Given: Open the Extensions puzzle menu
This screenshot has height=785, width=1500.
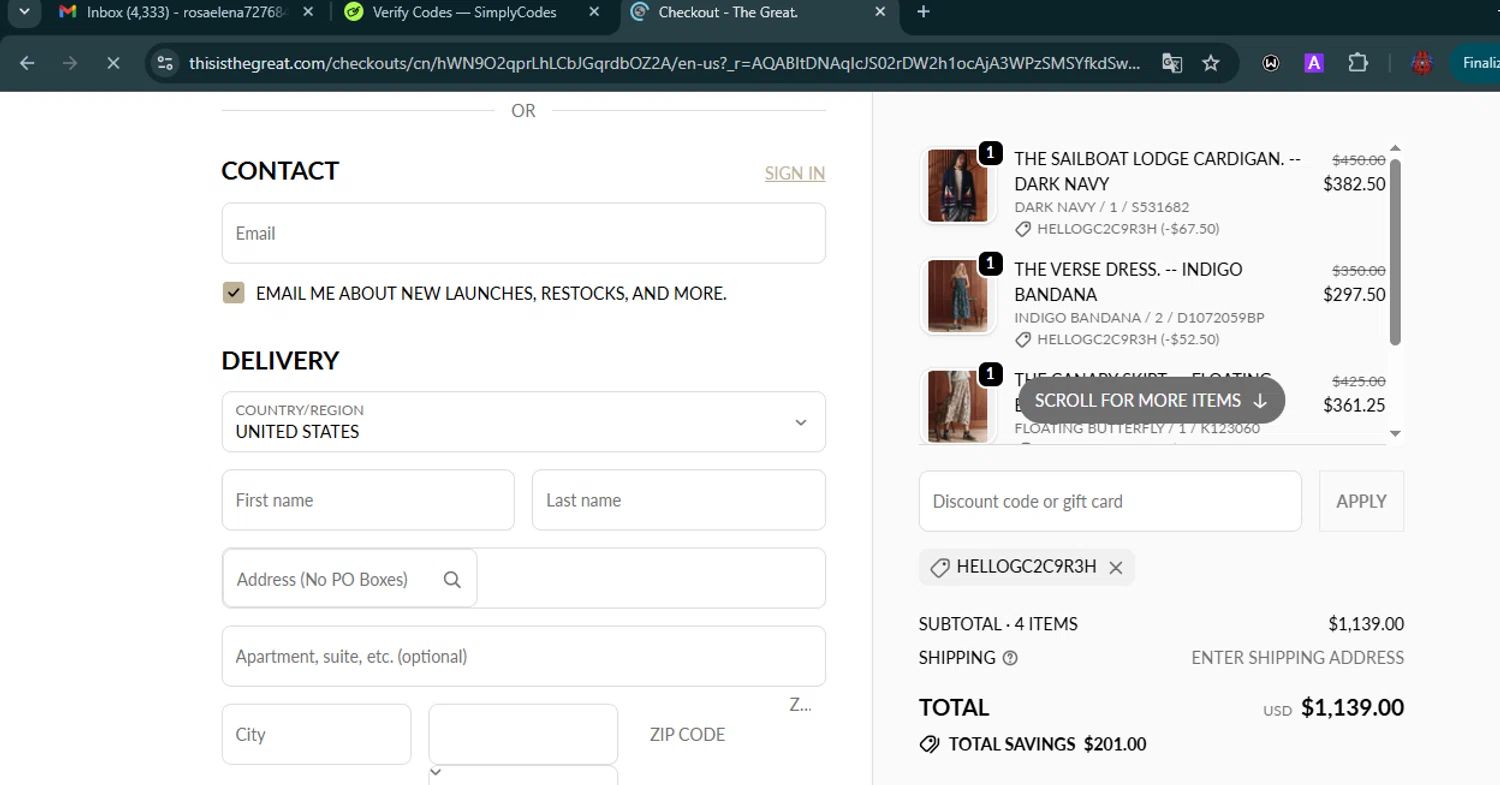Looking at the screenshot, I should [x=1357, y=63].
